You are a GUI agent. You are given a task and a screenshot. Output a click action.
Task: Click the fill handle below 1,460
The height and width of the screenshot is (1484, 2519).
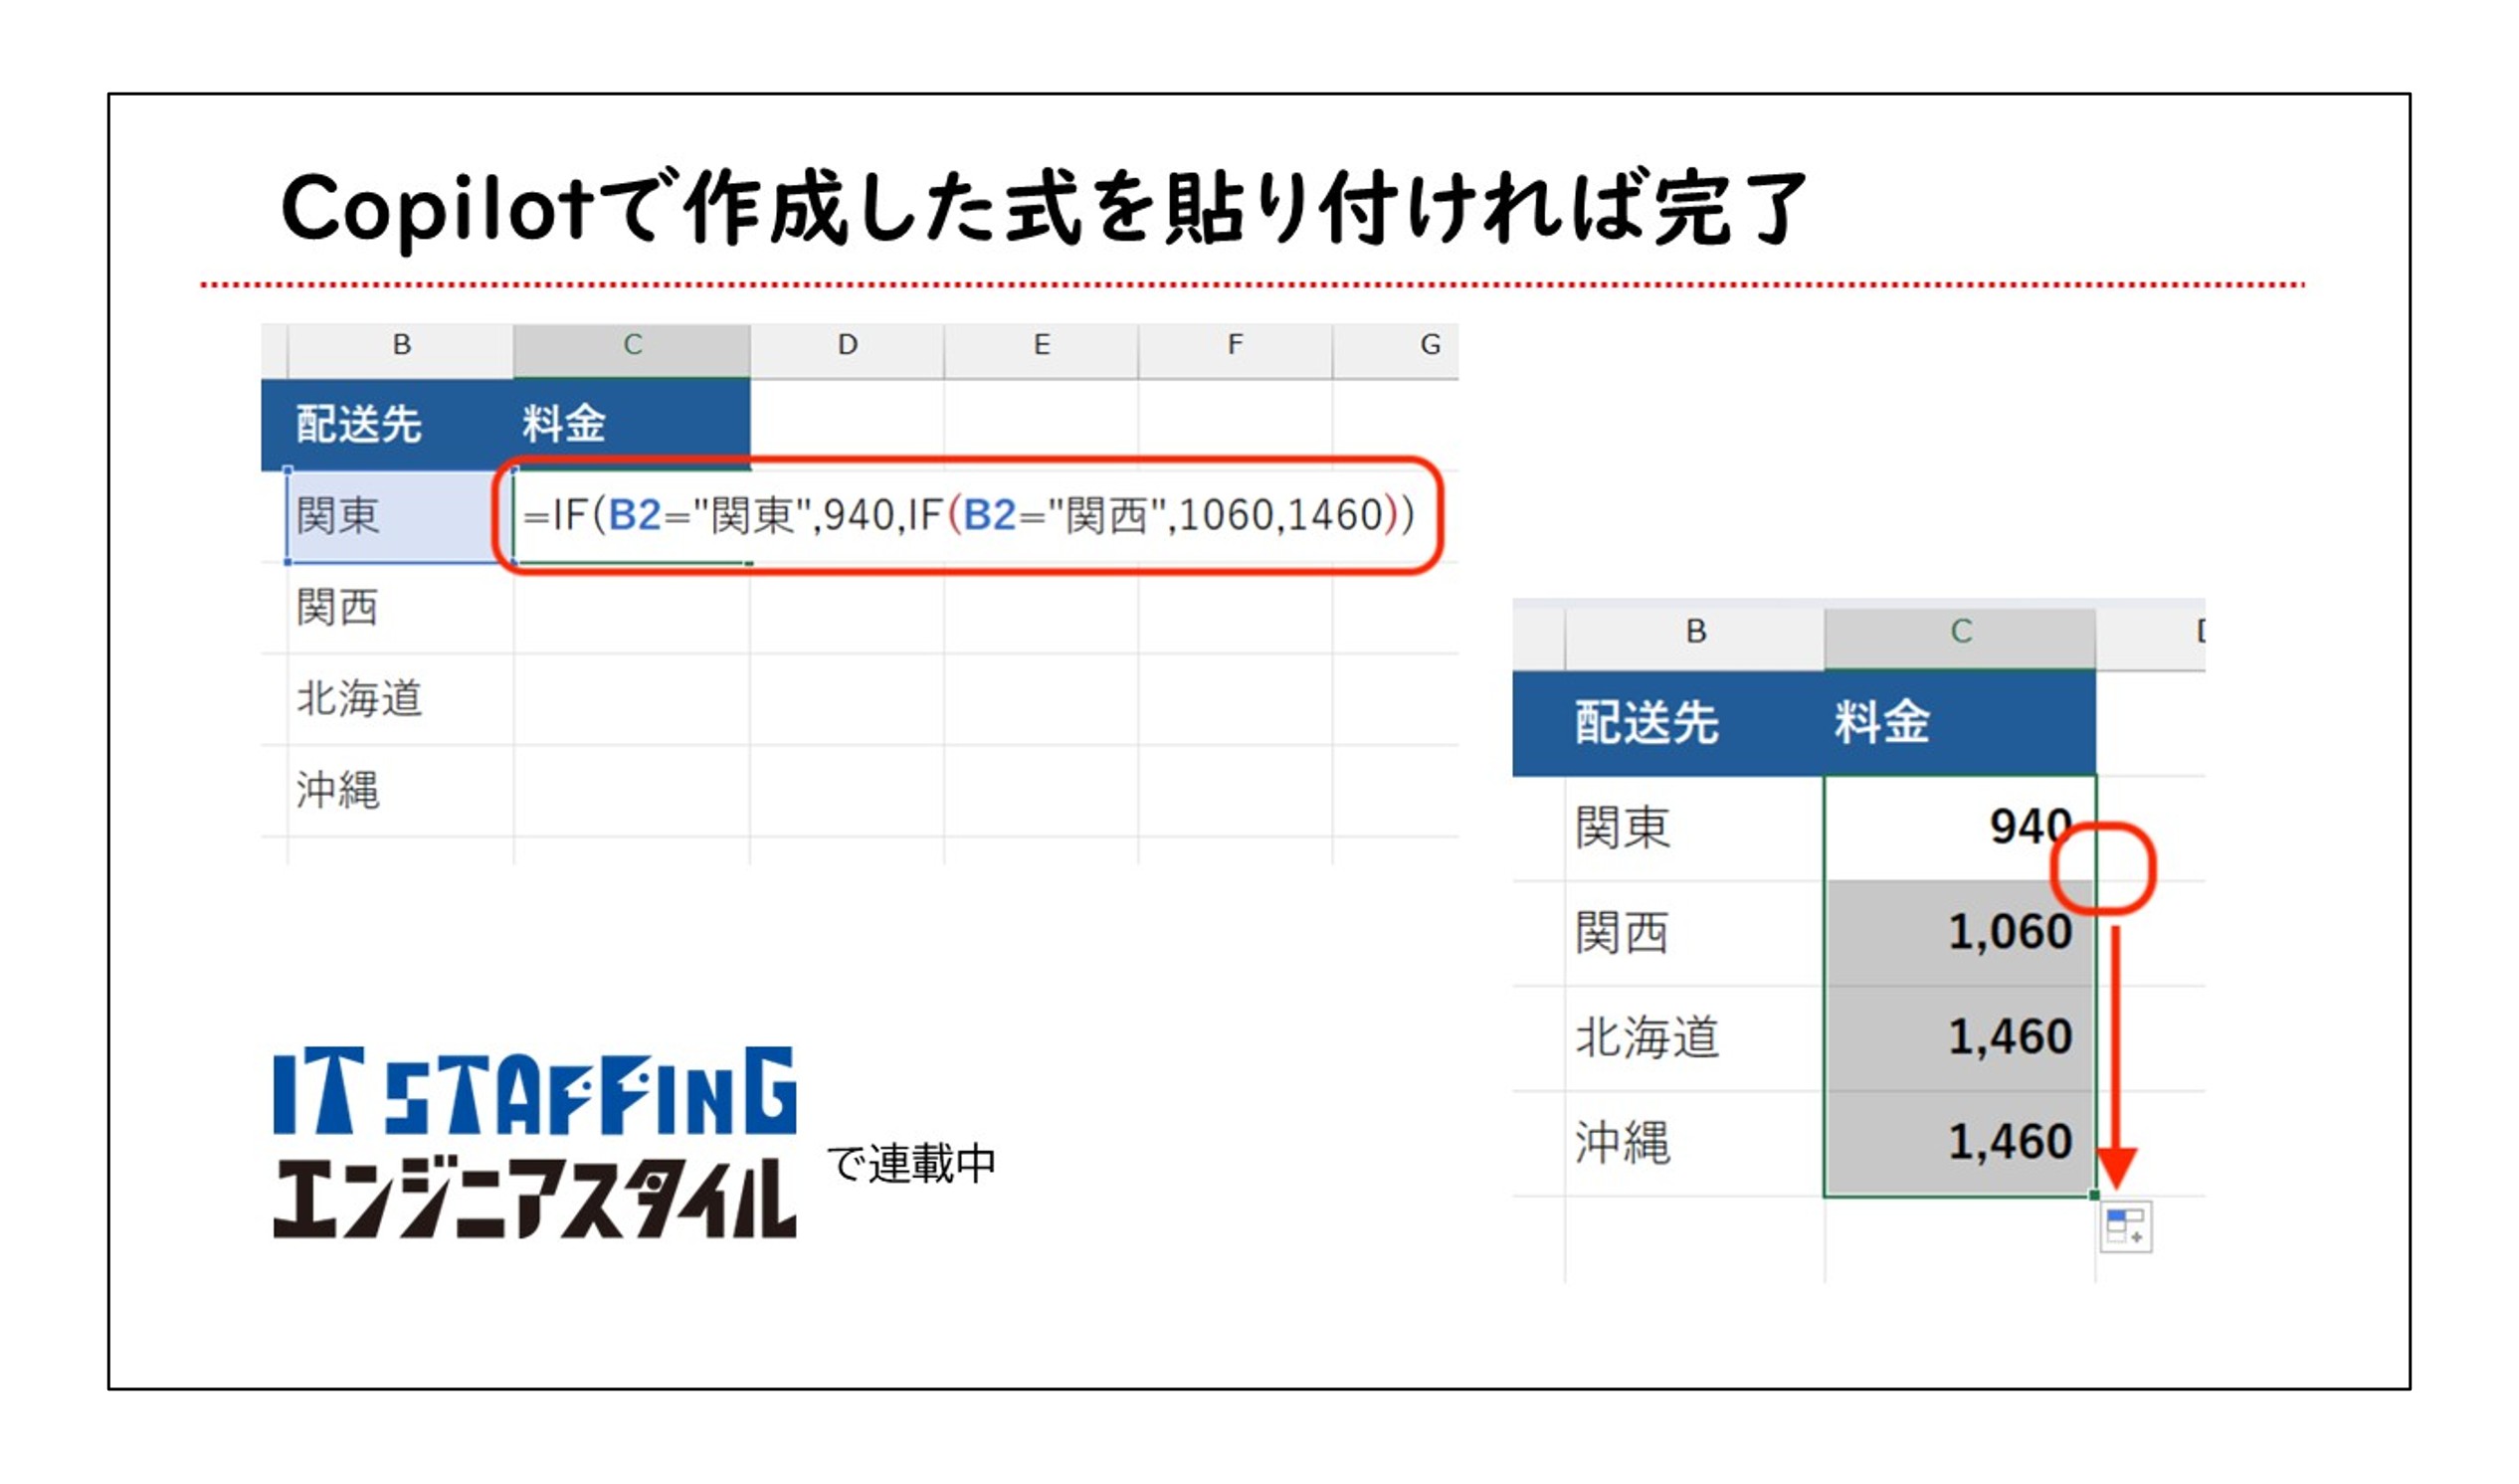pyautogui.click(x=2094, y=1195)
